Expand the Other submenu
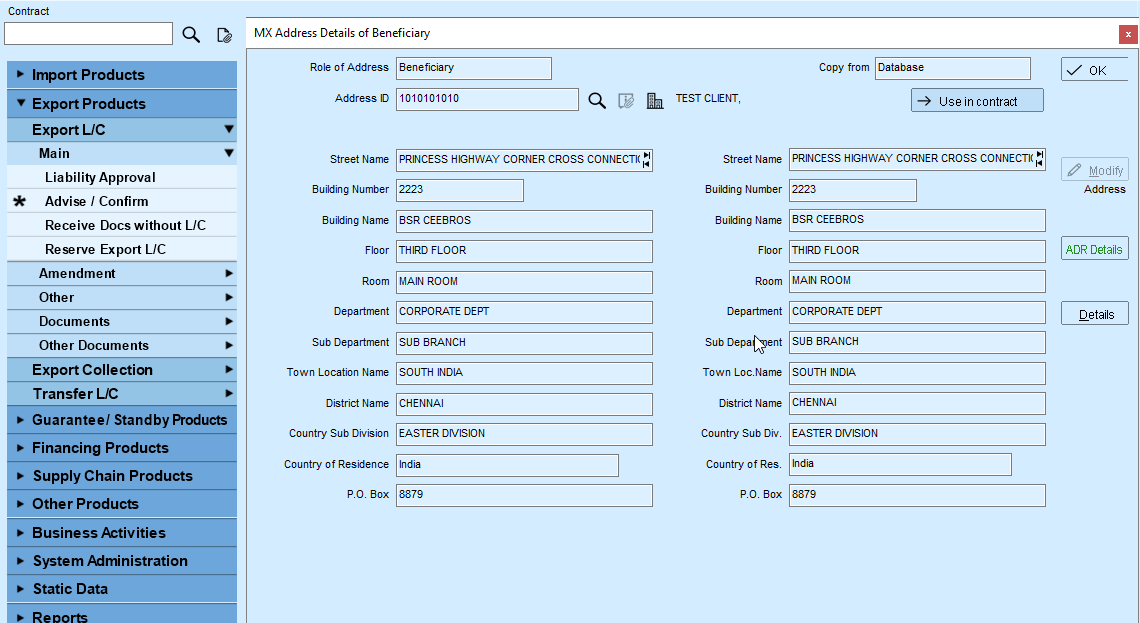This screenshot has width=1140, height=623. tap(122, 297)
